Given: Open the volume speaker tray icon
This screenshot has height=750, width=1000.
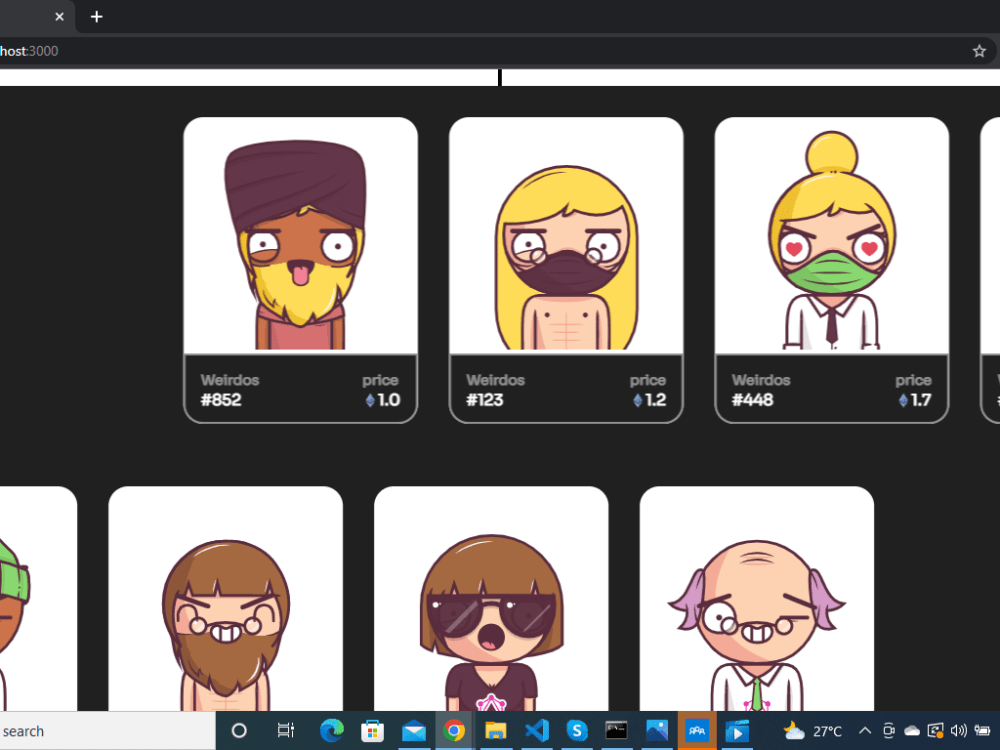Looking at the screenshot, I should [x=959, y=731].
